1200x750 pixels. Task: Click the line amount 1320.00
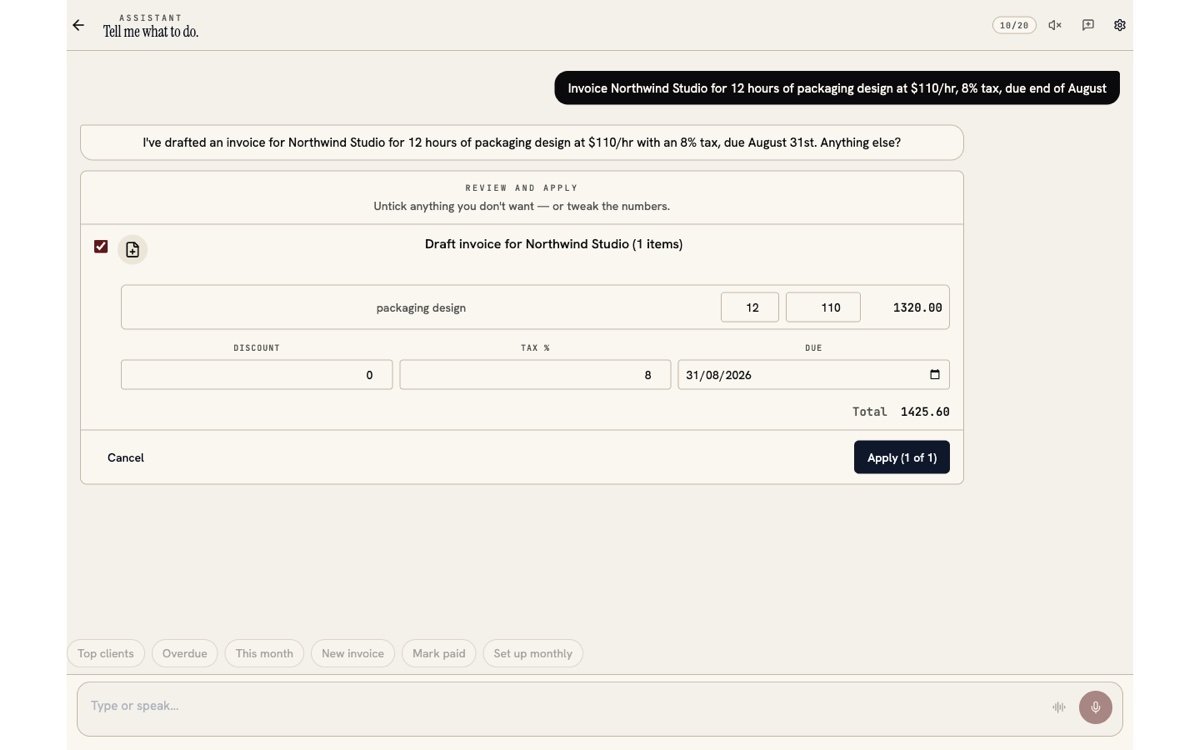917,307
